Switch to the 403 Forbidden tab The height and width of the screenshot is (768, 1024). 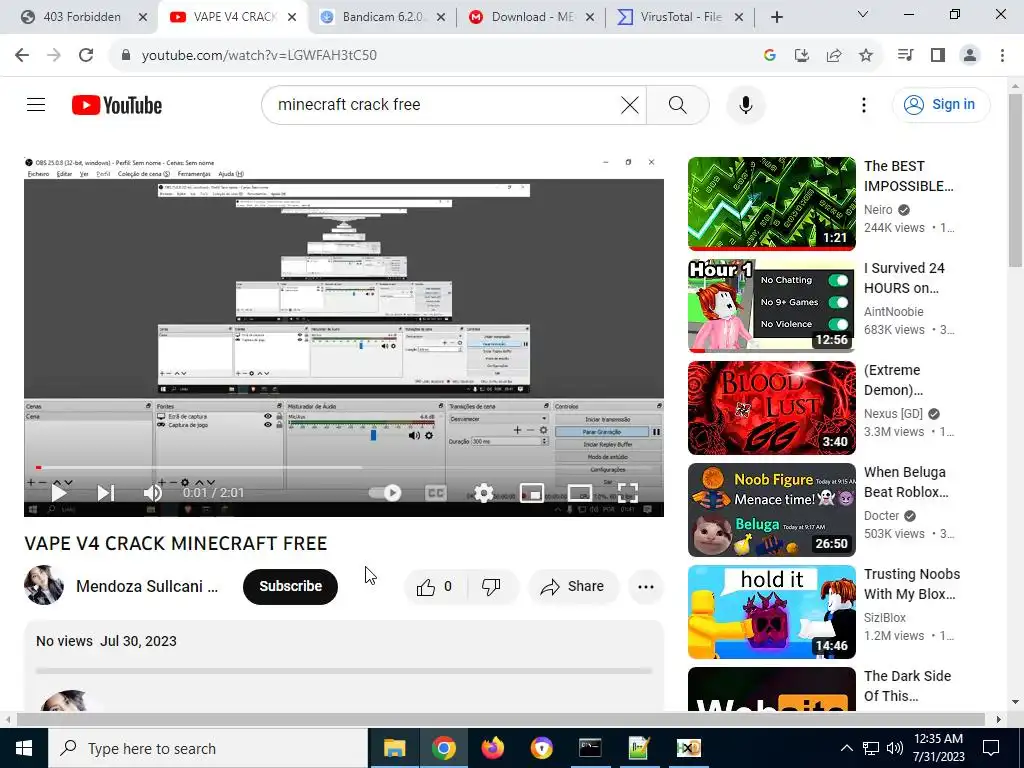point(82,17)
